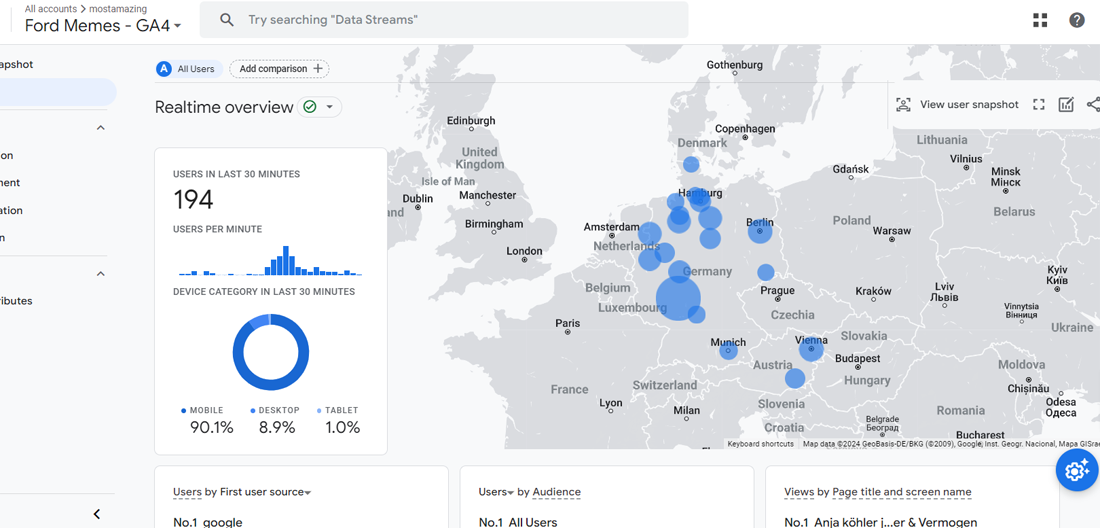Click the user bubble over Berlin
This screenshot has width=1100, height=528.
(760, 231)
